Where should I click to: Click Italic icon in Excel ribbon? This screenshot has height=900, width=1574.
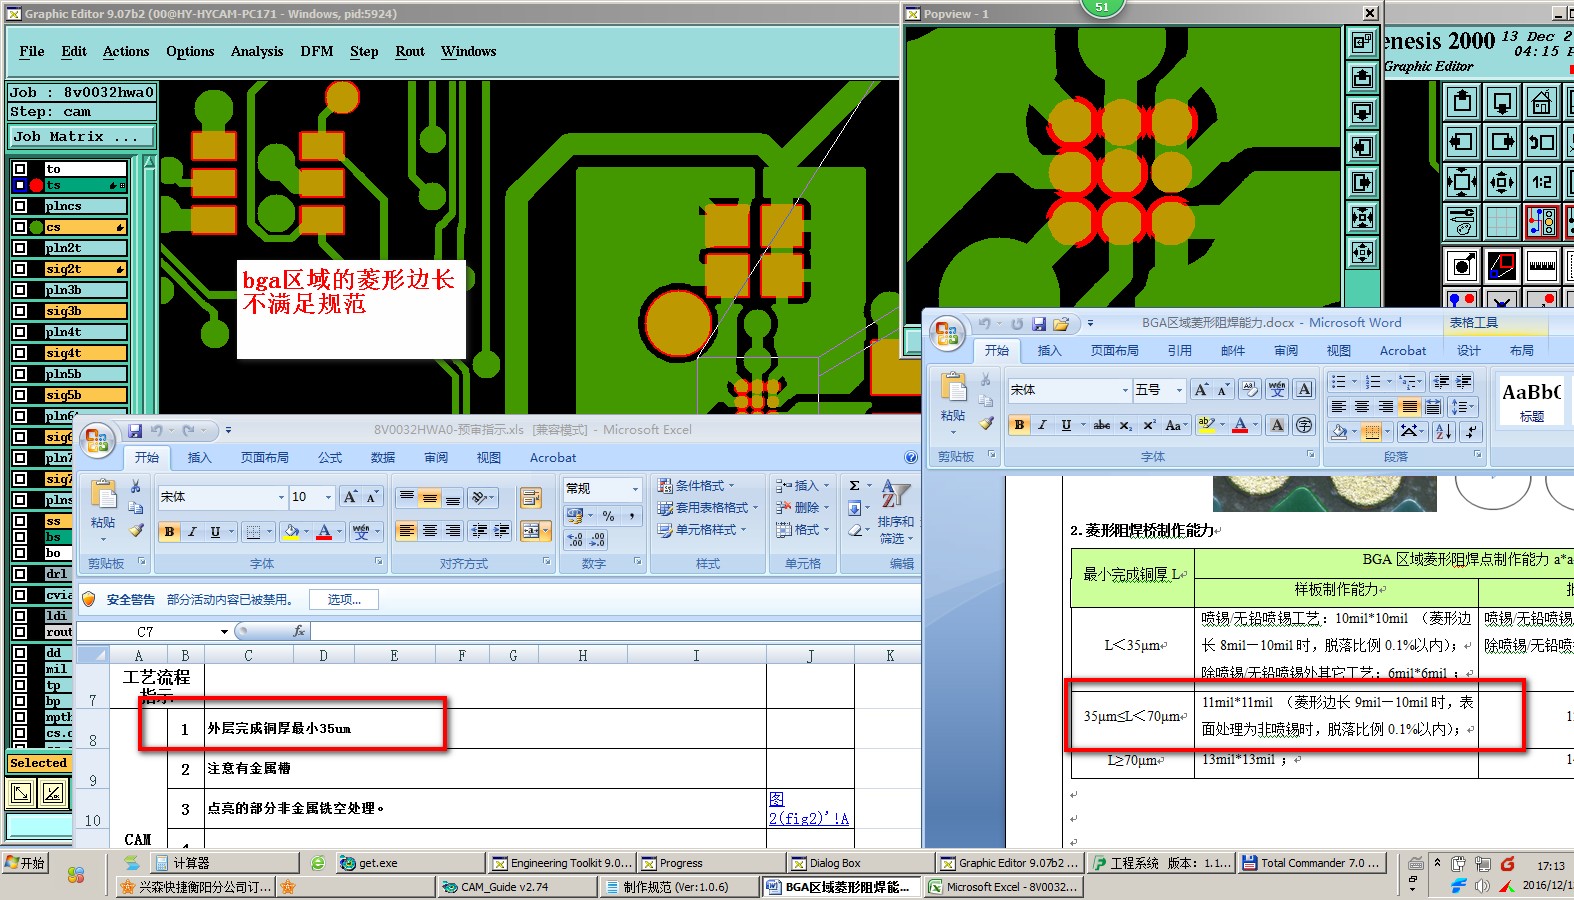192,531
